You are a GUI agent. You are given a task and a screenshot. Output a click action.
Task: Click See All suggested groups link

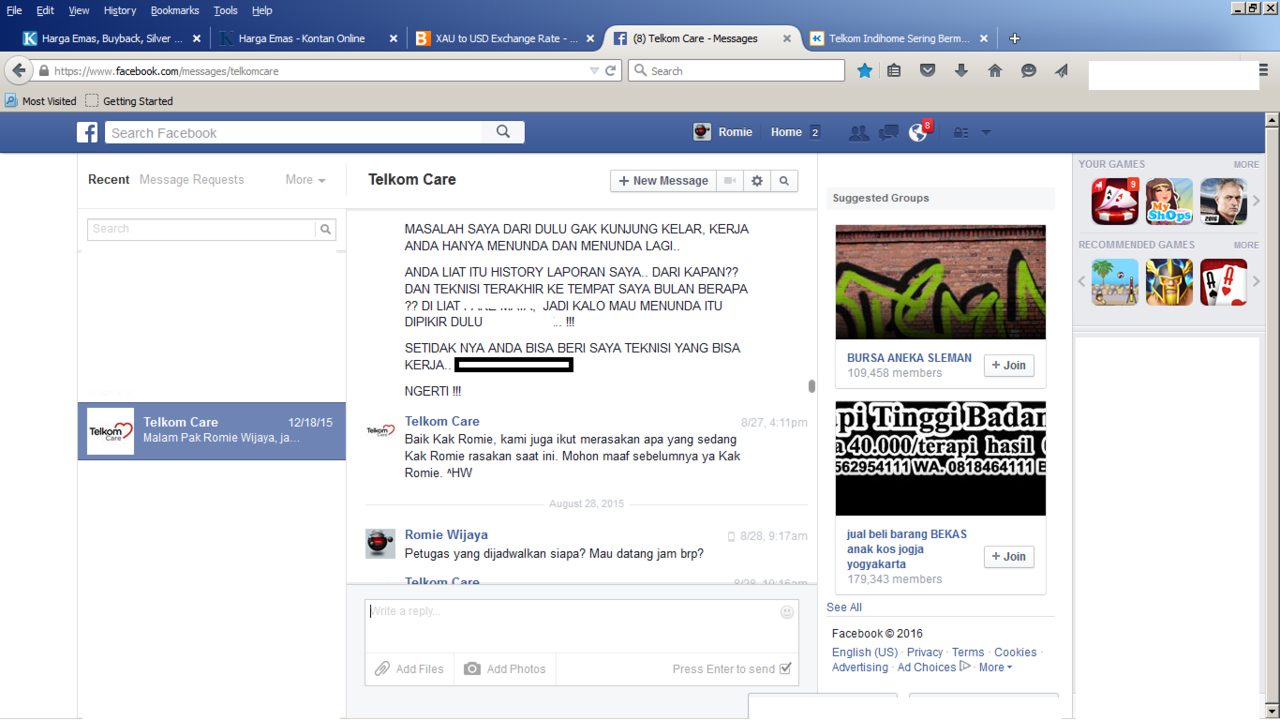pos(844,607)
